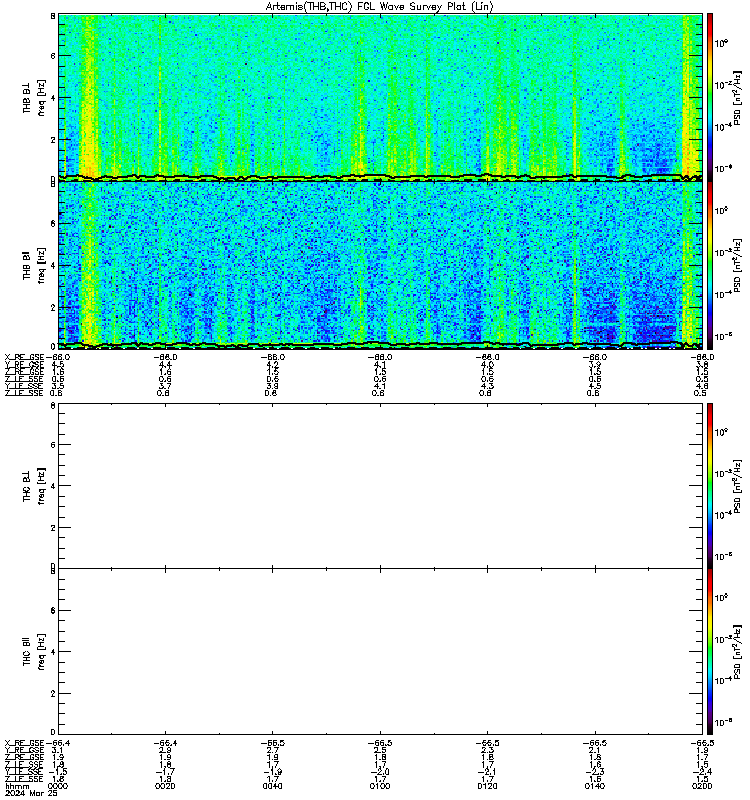Click the color bar beside the THB B⊥ panel

click(710, 97)
